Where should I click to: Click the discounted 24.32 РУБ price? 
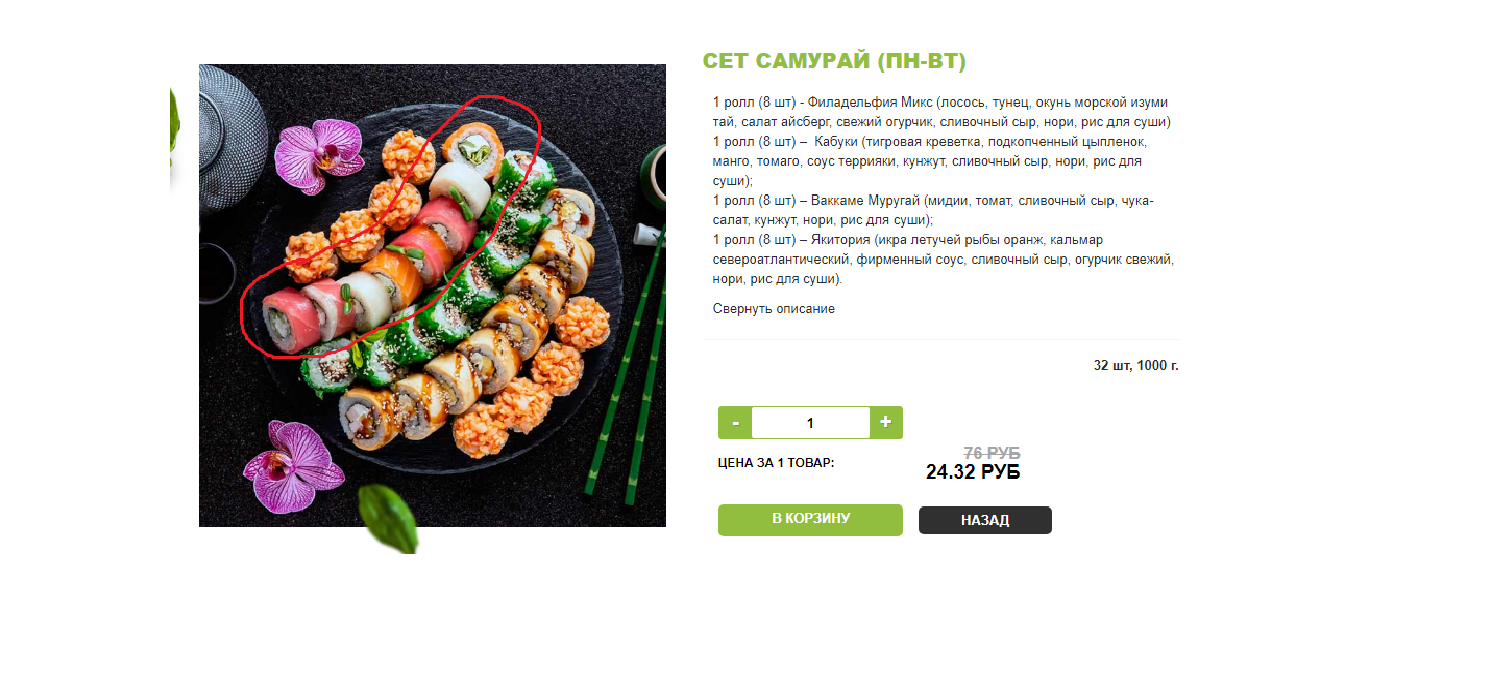pos(973,472)
